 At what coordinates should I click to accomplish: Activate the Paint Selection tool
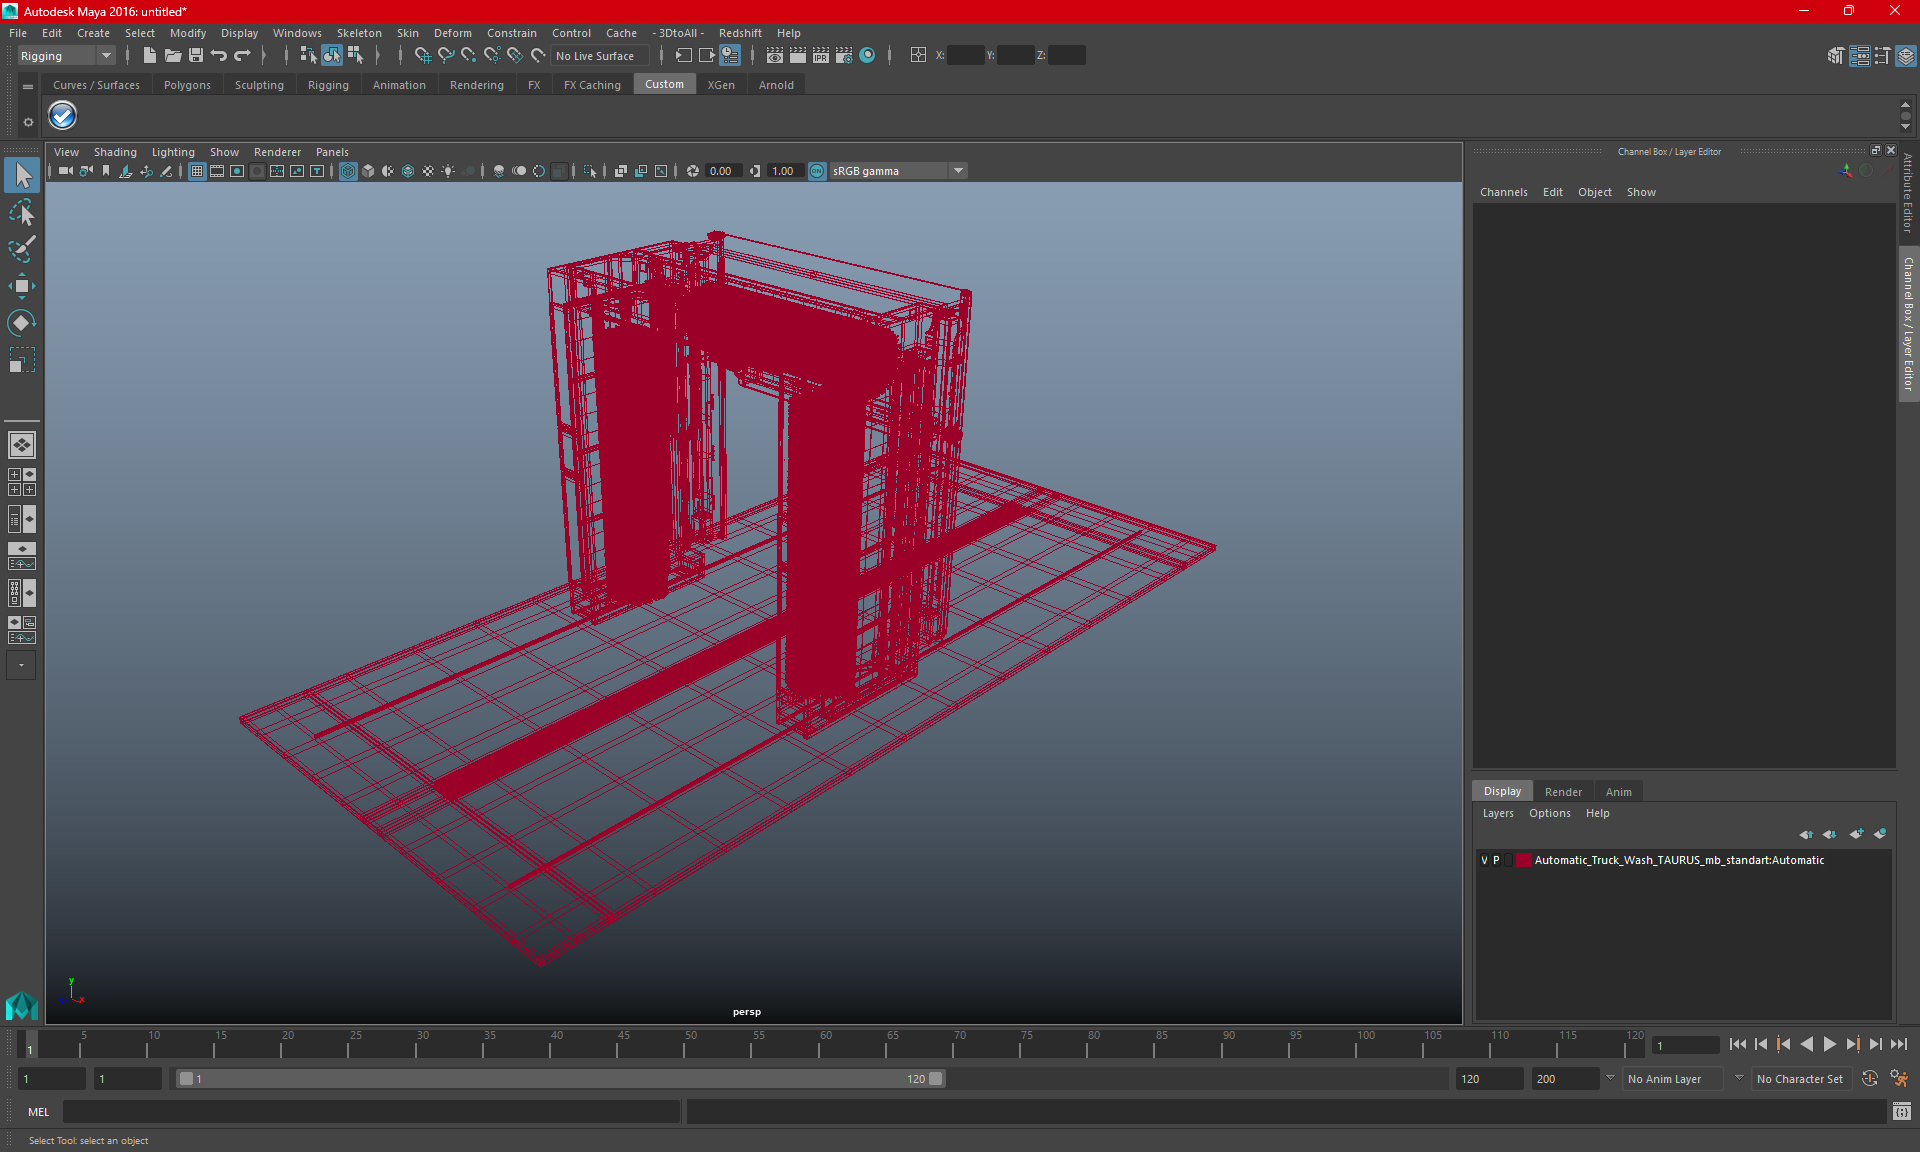(22, 249)
